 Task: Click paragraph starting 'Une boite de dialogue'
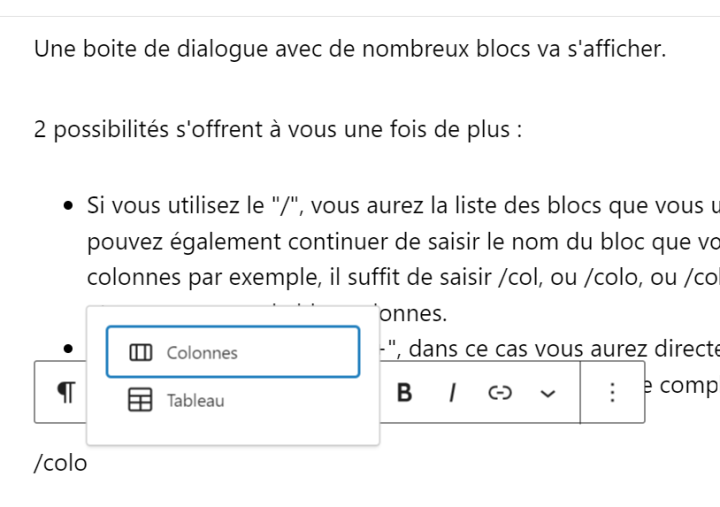click(350, 49)
